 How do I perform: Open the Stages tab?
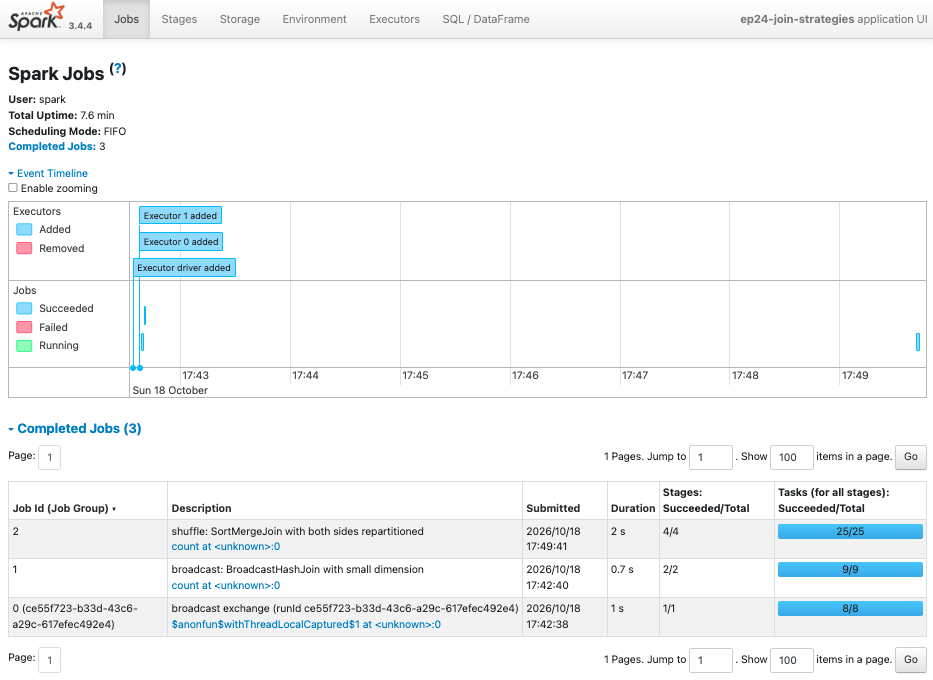point(179,19)
